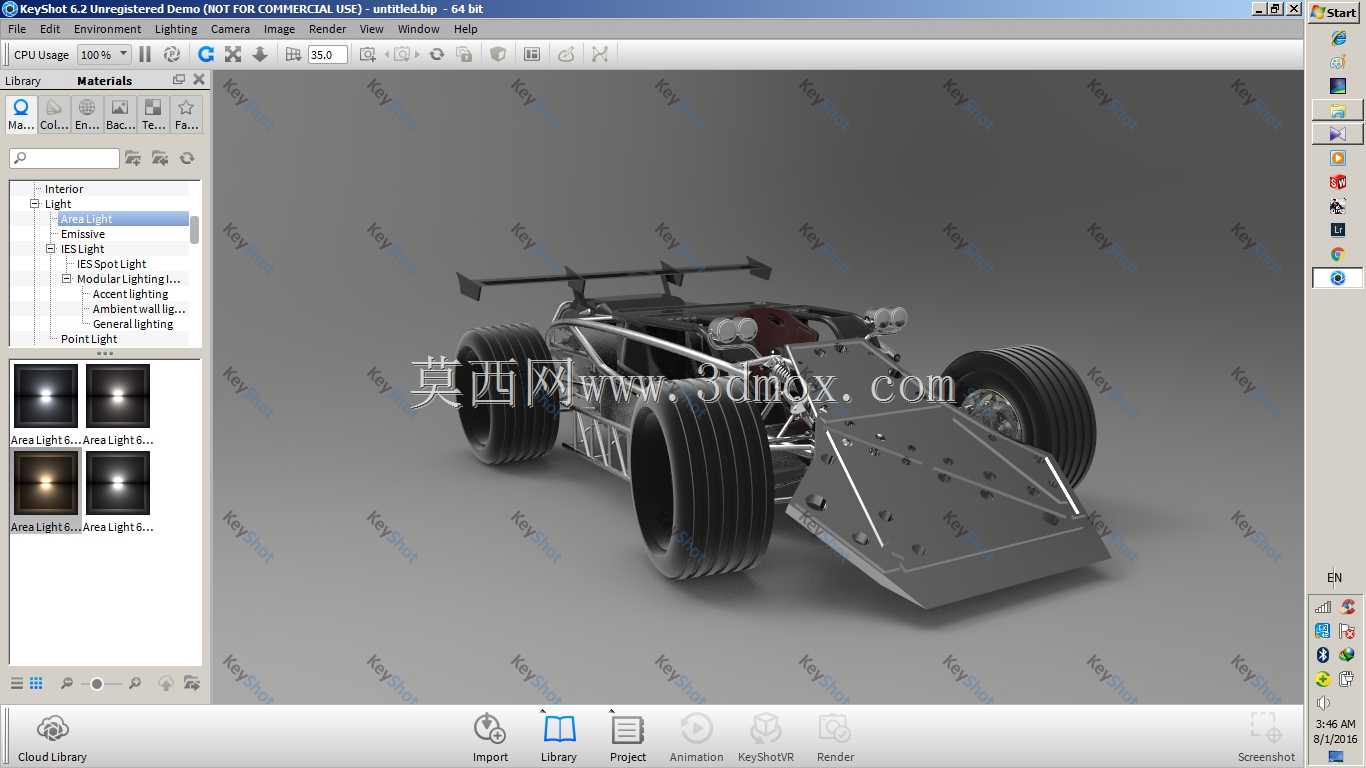Image resolution: width=1366 pixels, height=768 pixels.
Task: Open the Window menu
Action: click(419, 29)
